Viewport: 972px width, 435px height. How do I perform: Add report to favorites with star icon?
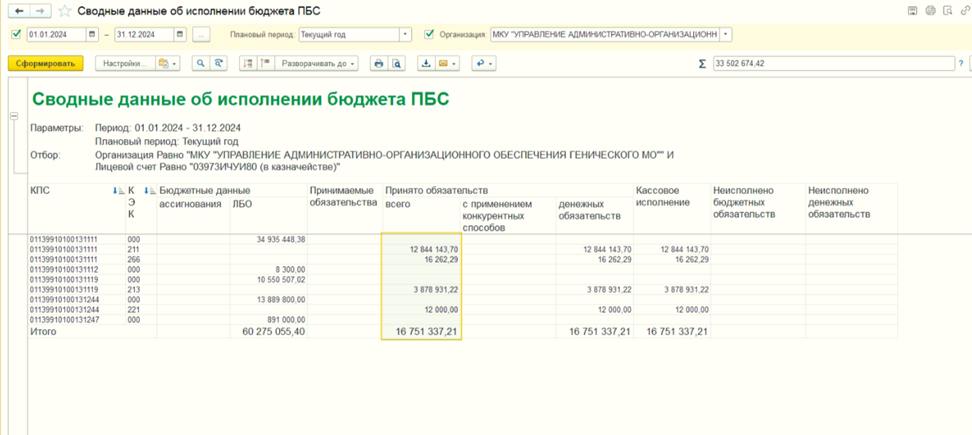[x=64, y=11]
